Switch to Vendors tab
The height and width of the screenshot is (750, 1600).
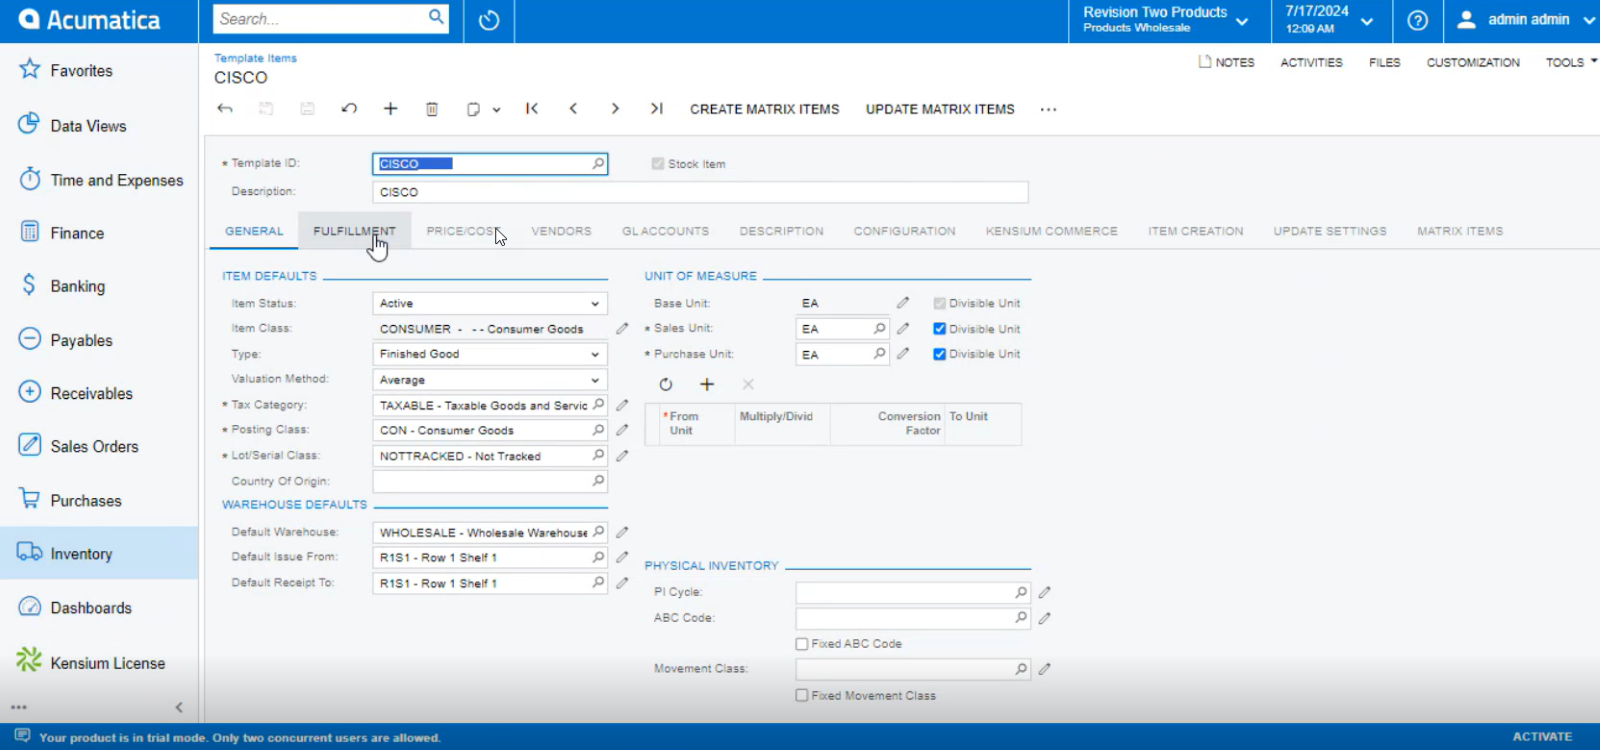tap(561, 231)
